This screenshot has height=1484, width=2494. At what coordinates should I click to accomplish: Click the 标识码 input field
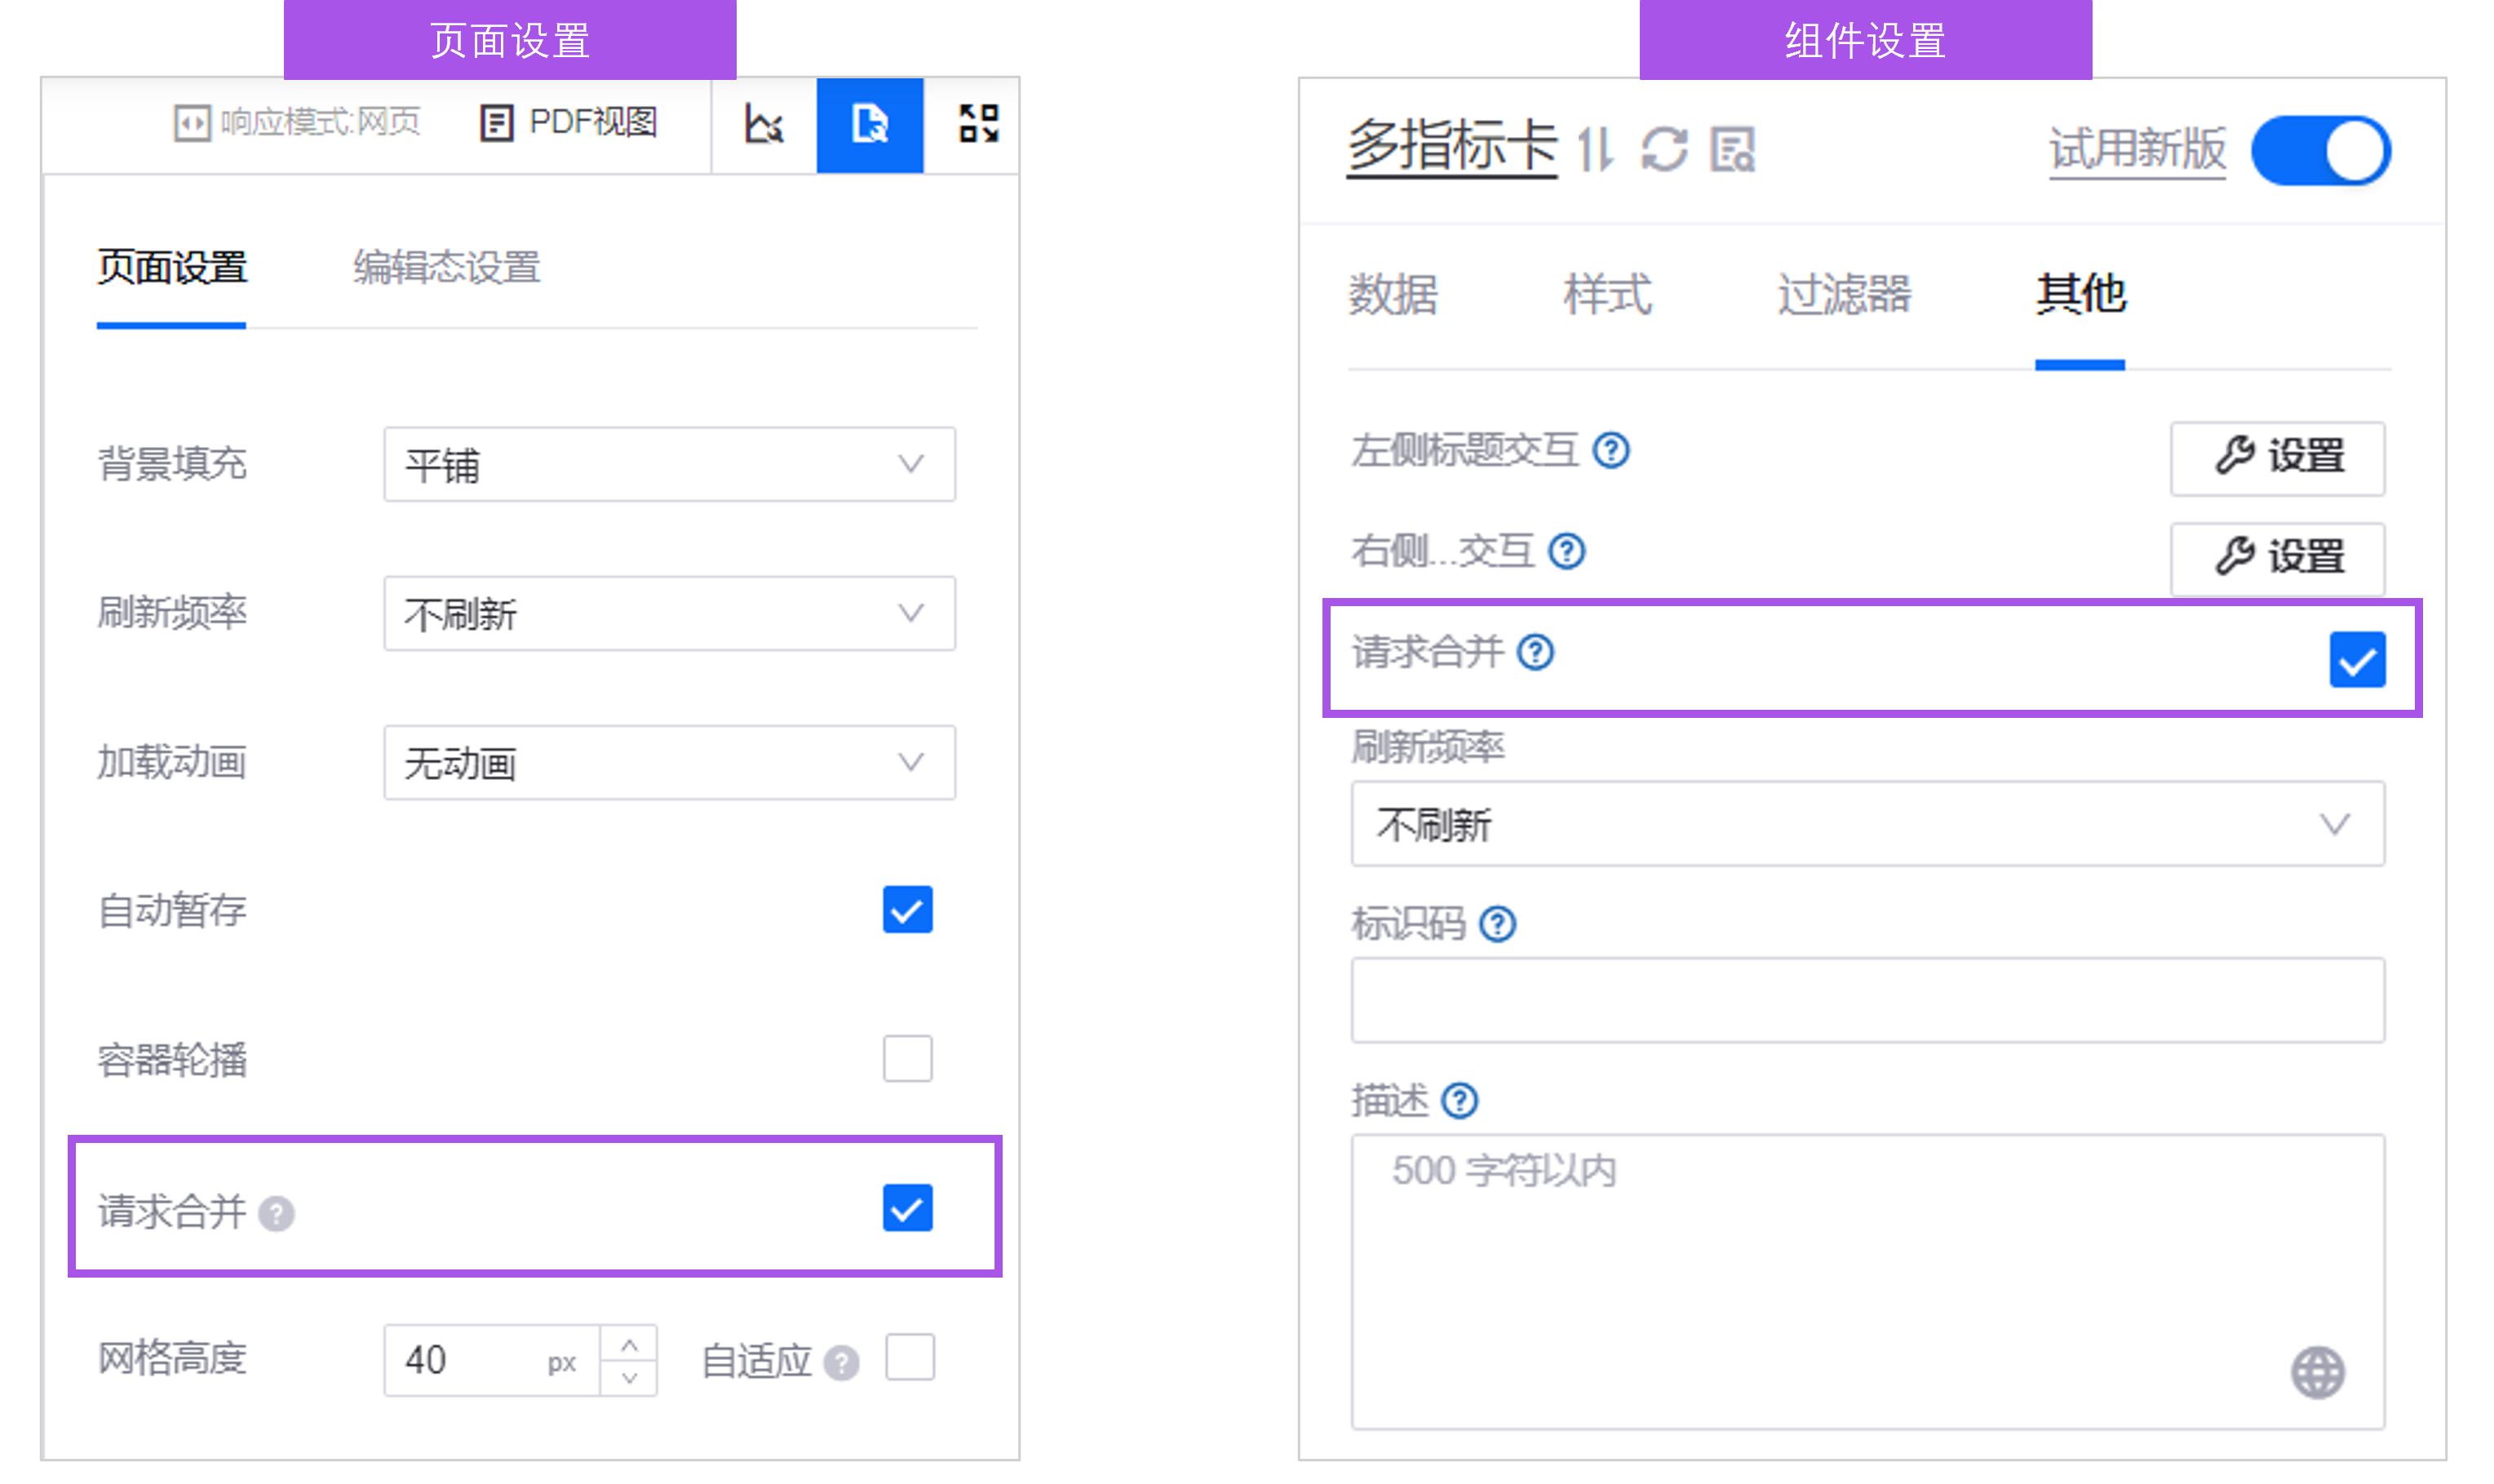tap(1867, 1000)
